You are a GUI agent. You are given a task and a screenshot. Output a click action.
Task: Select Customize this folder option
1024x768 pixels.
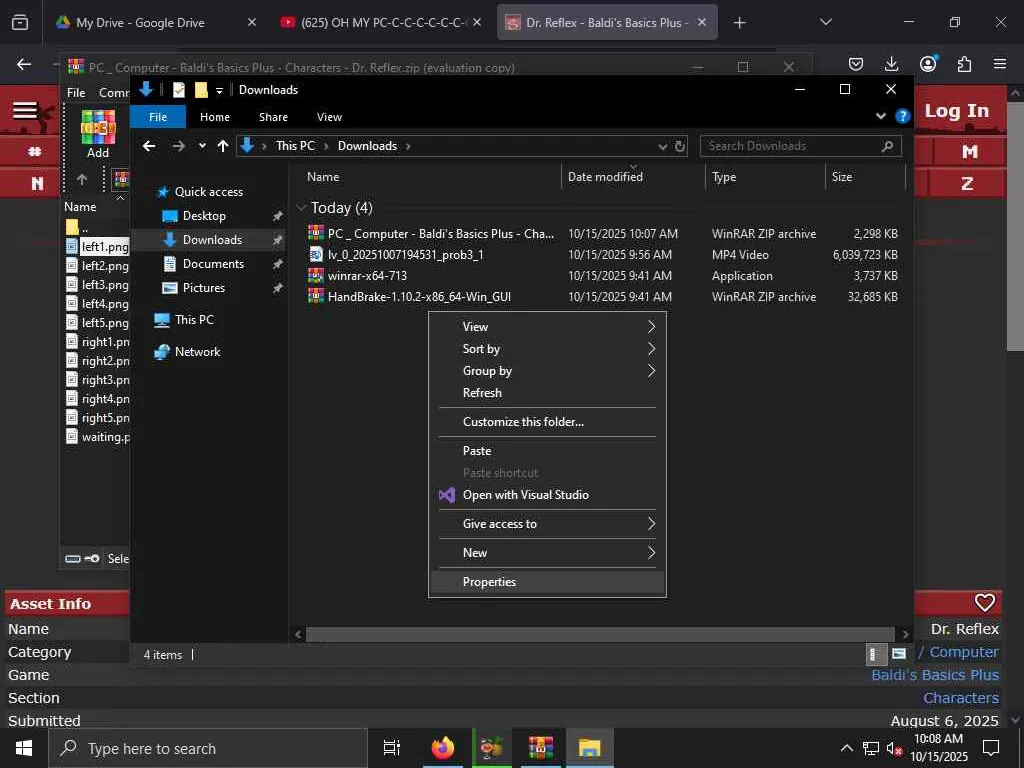tap(547, 422)
